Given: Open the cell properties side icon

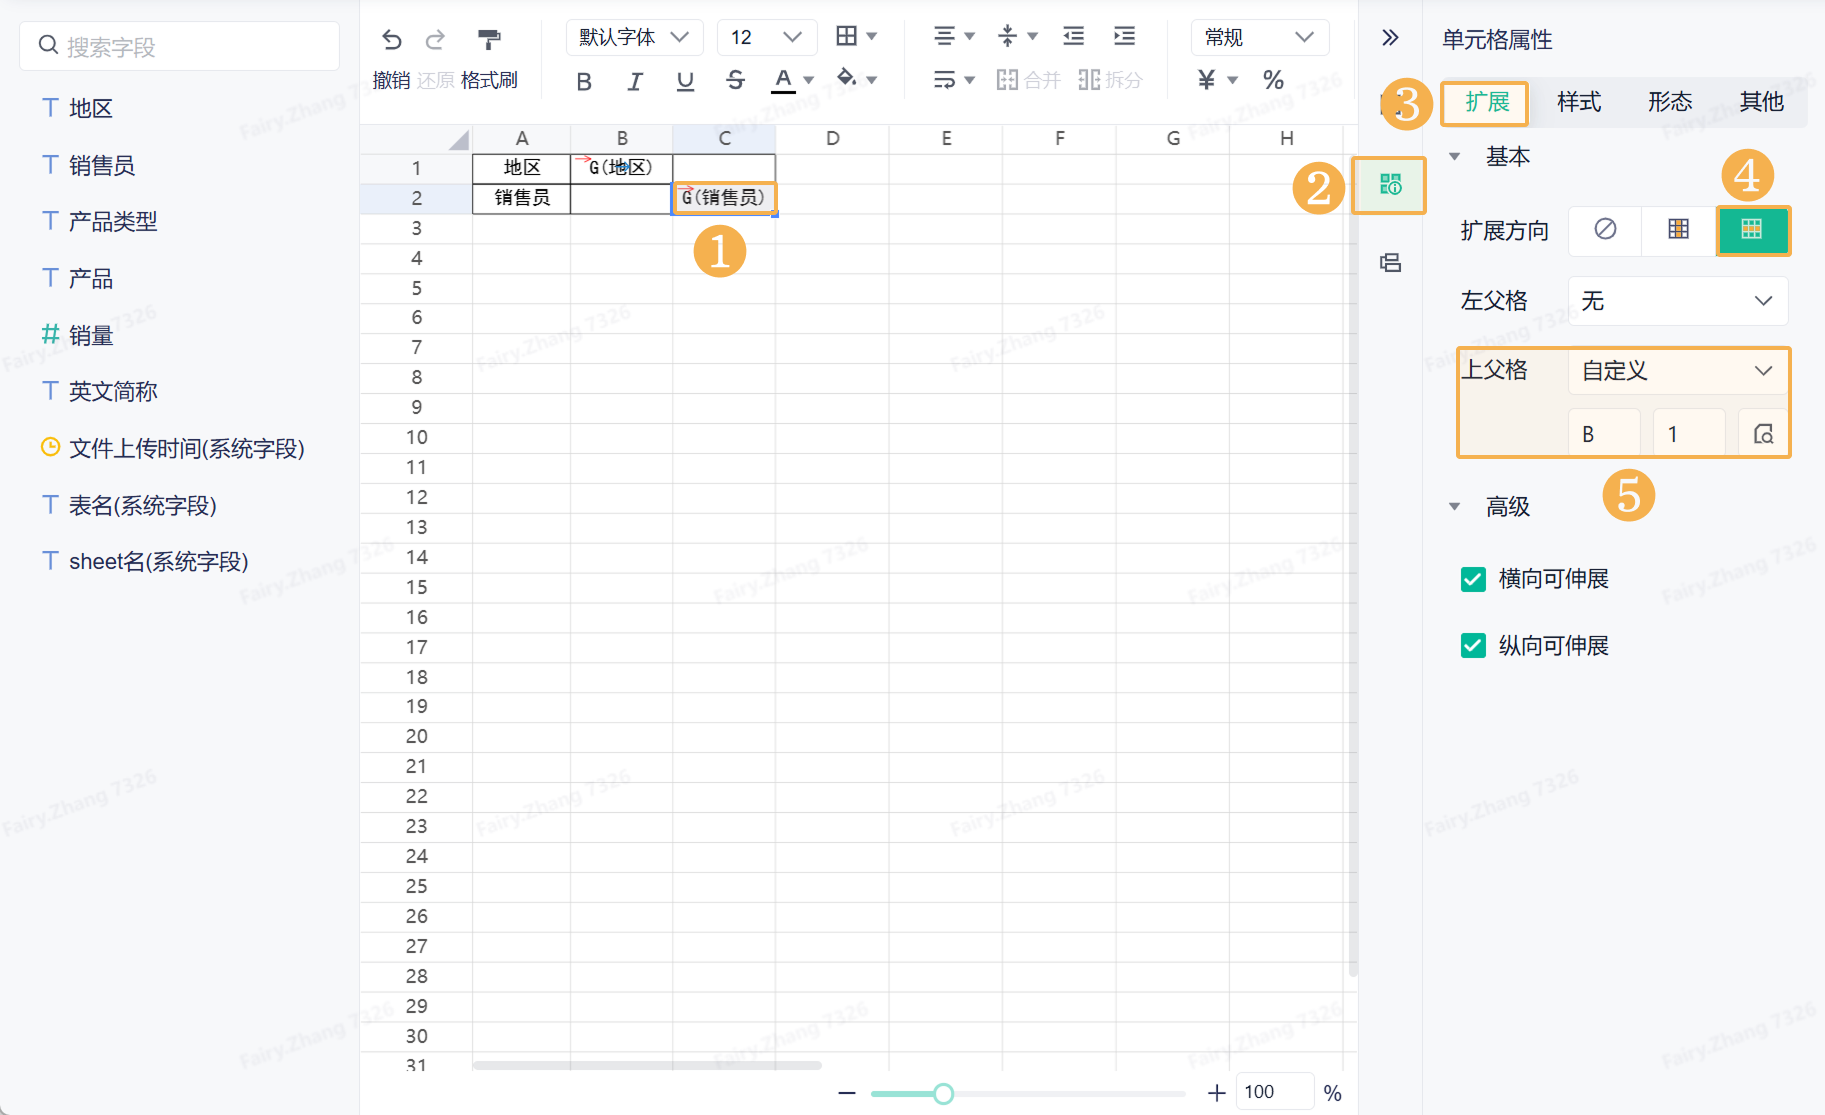Looking at the screenshot, I should (x=1390, y=185).
